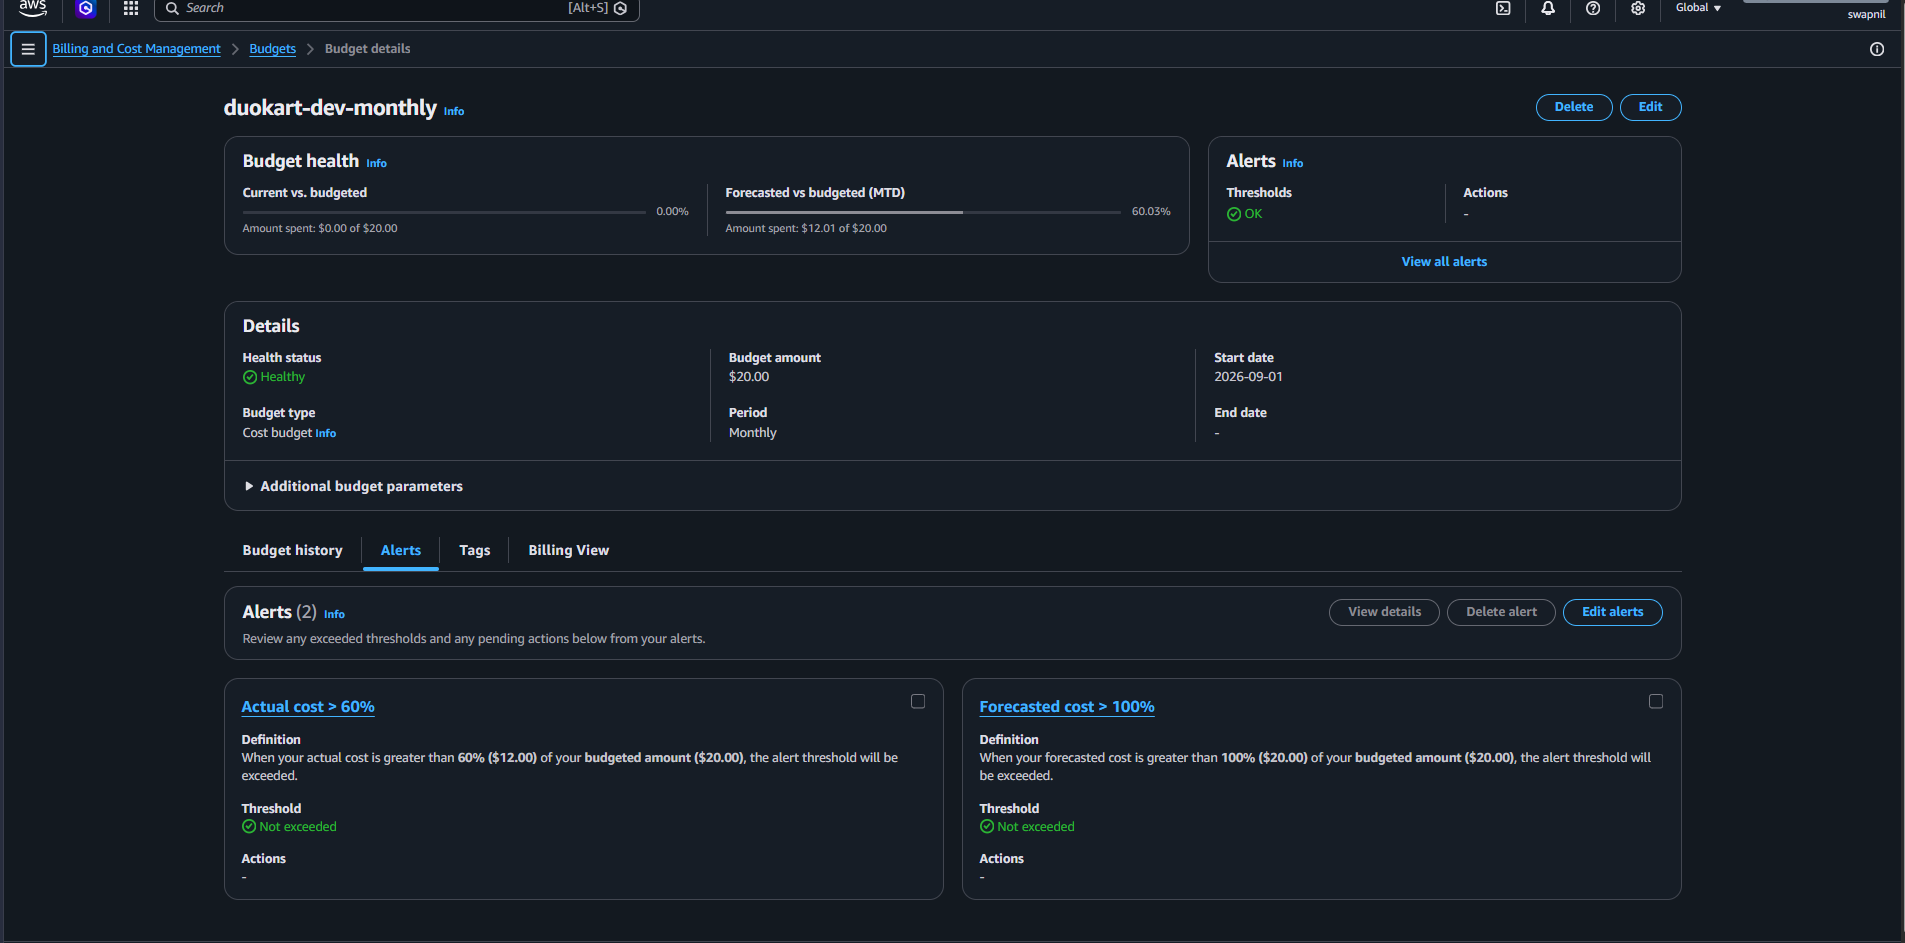This screenshot has width=1905, height=943.
Task: Click the purple console app icon
Action: click(x=86, y=8)
